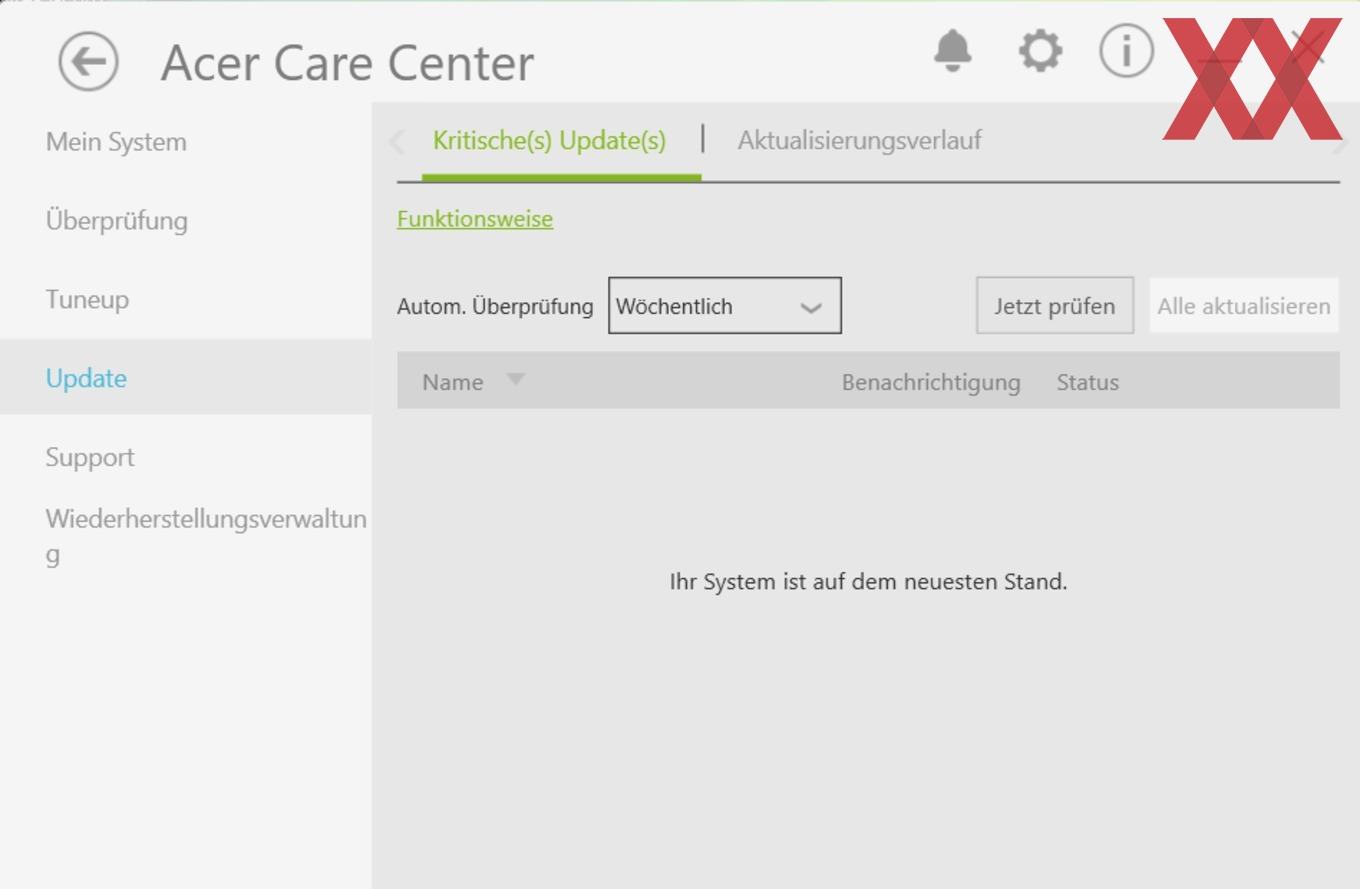Expand the Wöchentlich dropdown arrow
Screen dimensions: 1360x889
coord(811,307)
